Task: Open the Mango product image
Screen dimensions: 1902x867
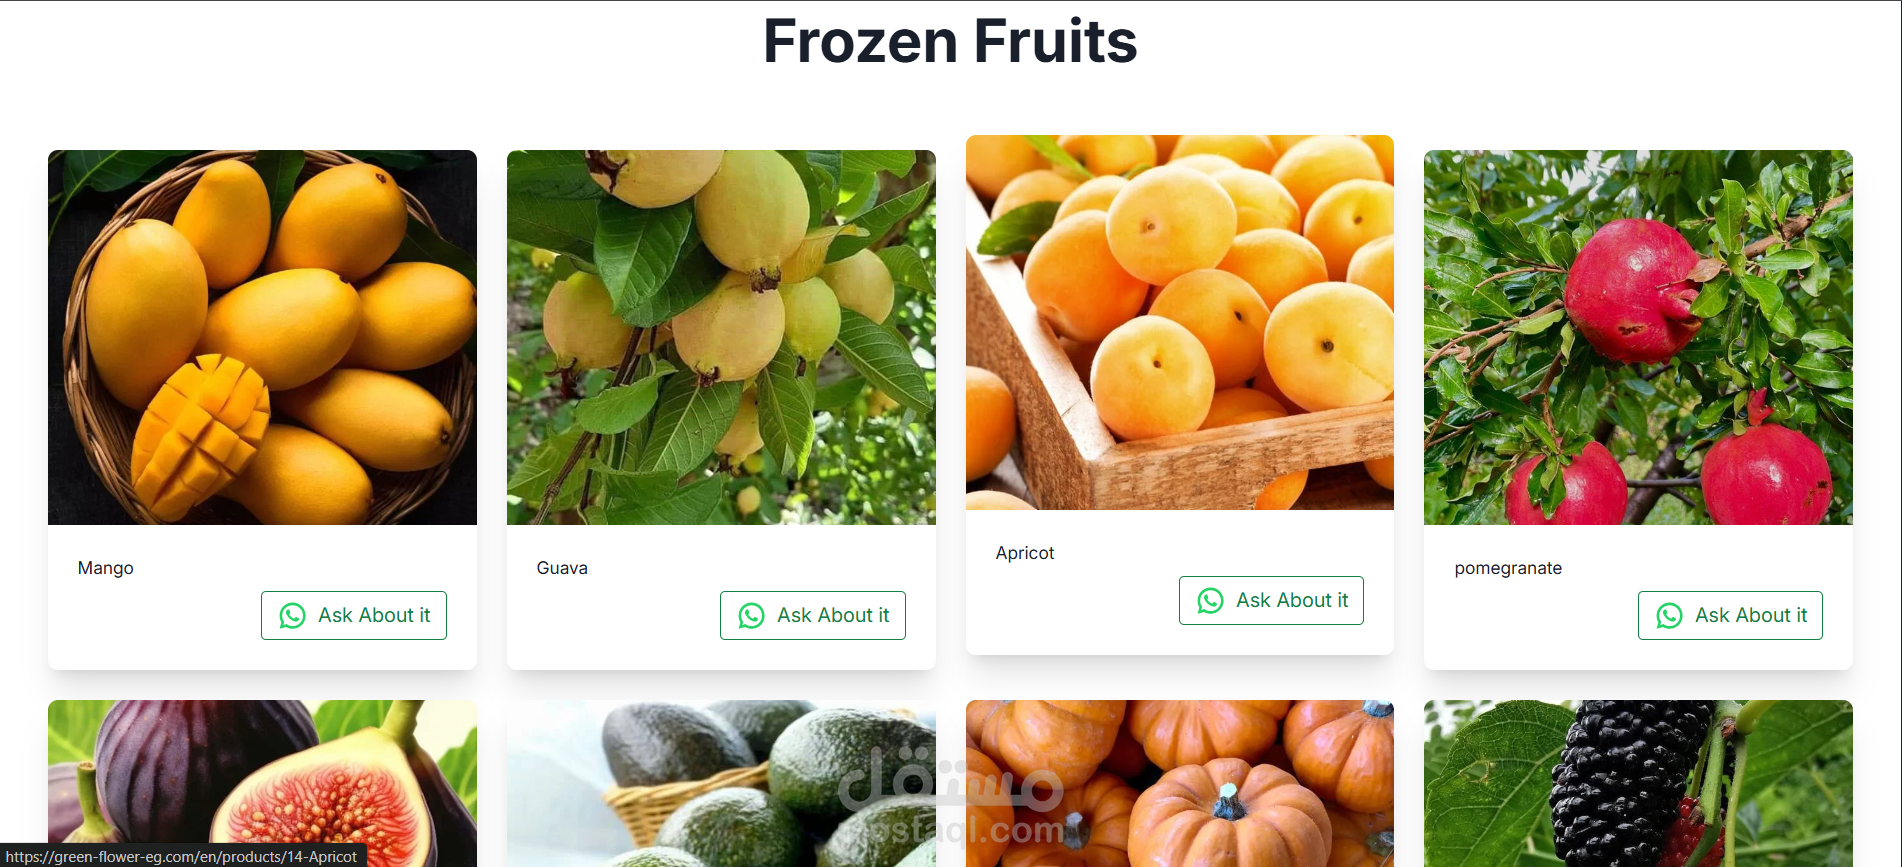Action: coord(262,337)
